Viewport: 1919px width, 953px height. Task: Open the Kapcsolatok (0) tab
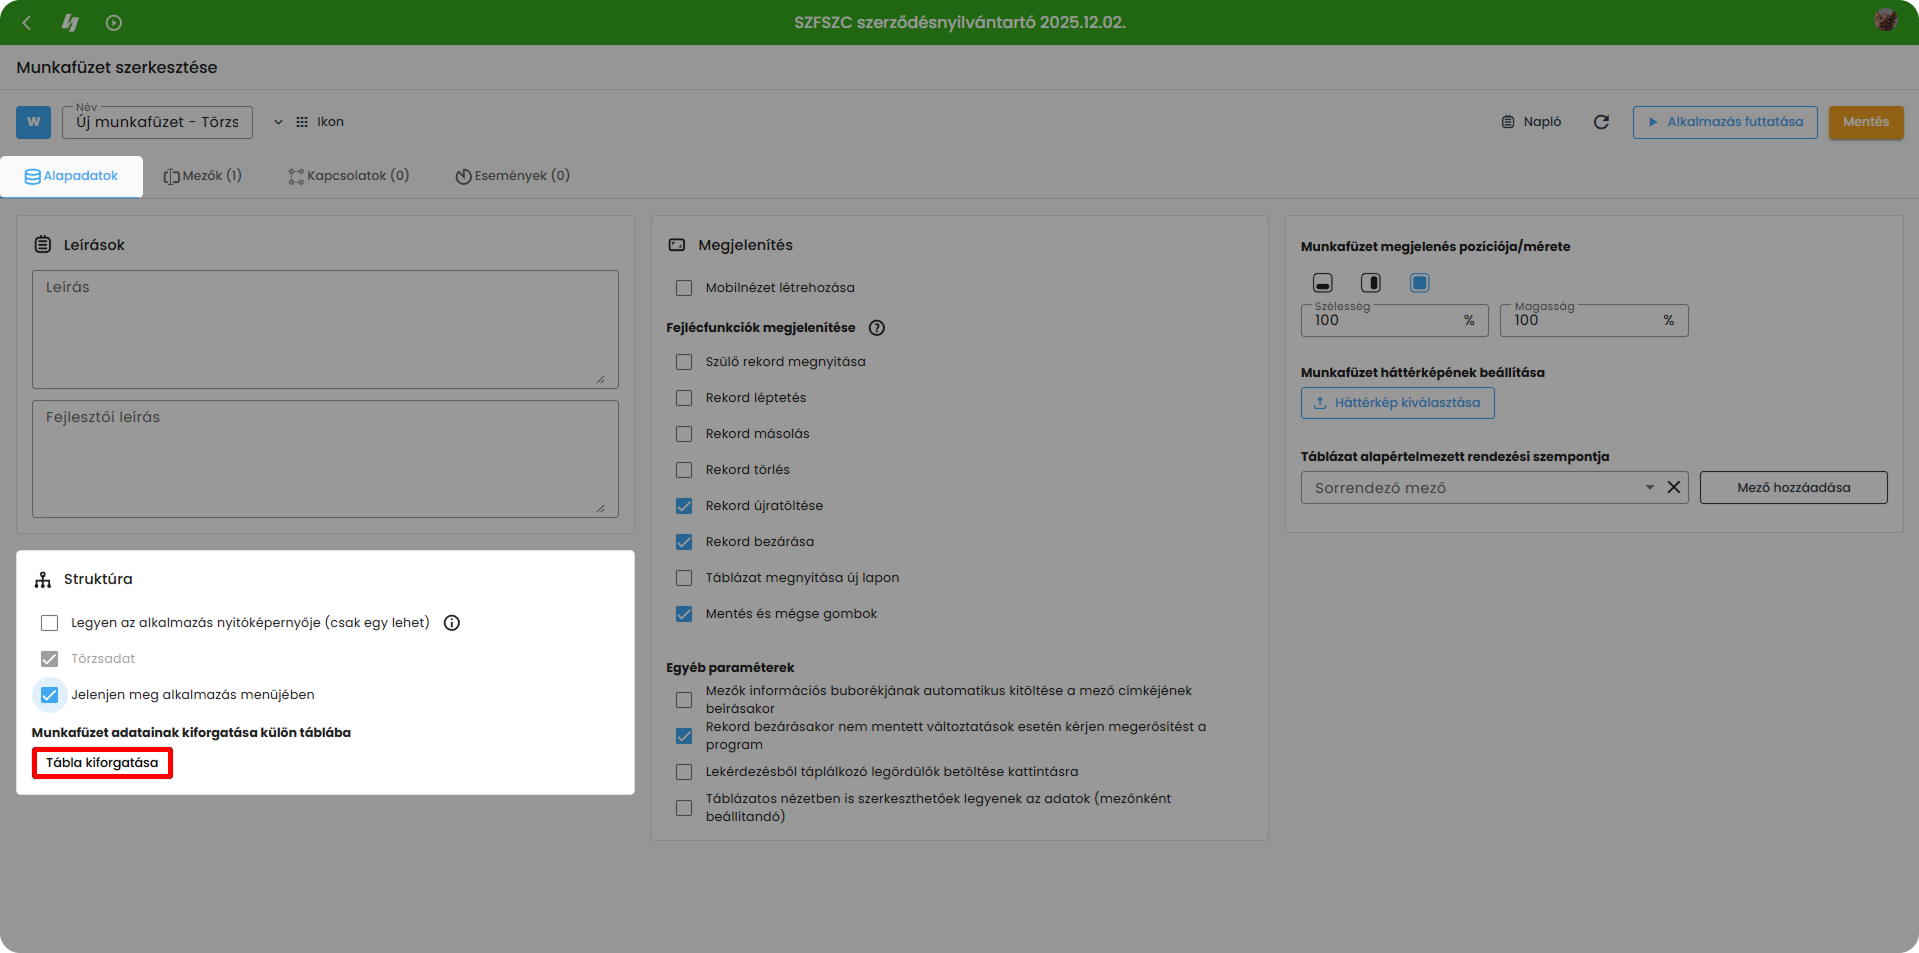pos(349,176)
